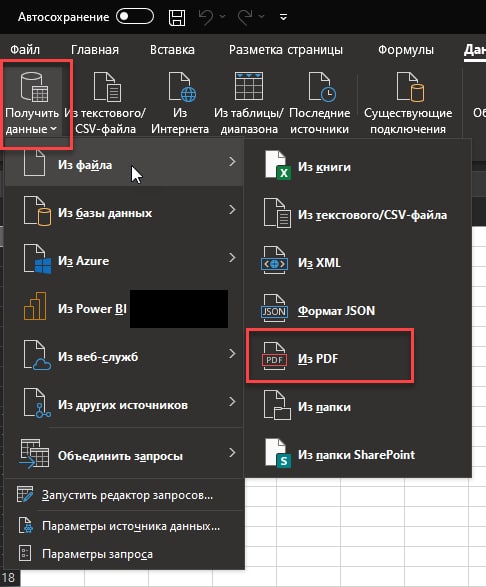Click the Из Power BI chart icon
Viewport: 486px width, 587px height.
[35, 306]
